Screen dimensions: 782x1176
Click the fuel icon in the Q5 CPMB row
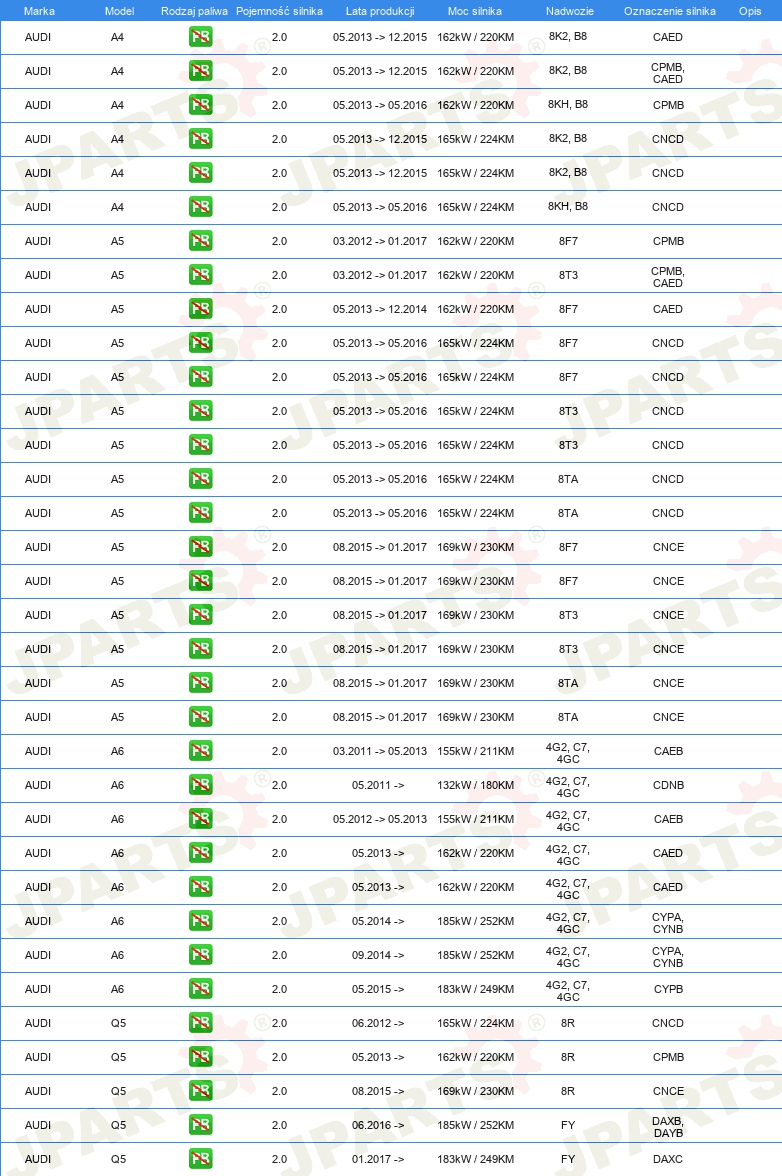(200, 1057)
